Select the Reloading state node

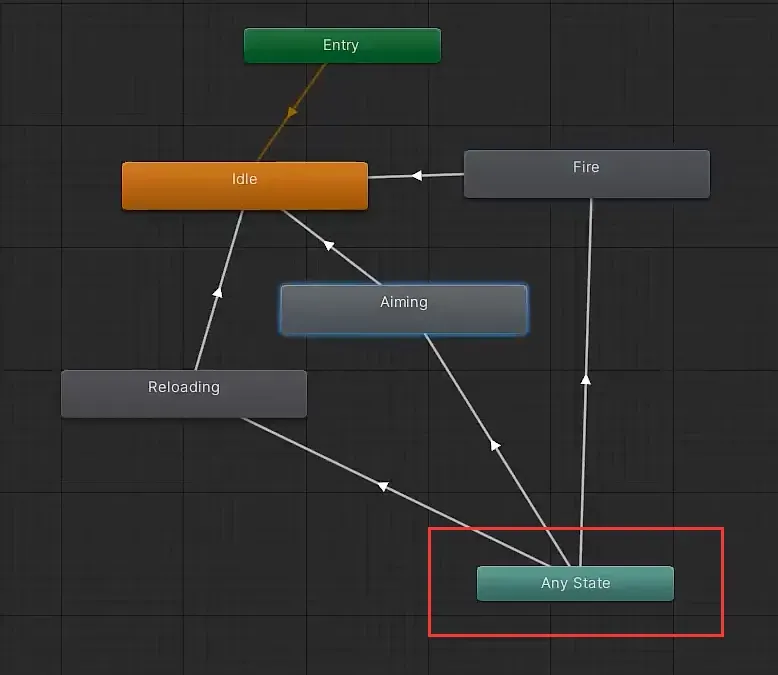tap(183, 393)
